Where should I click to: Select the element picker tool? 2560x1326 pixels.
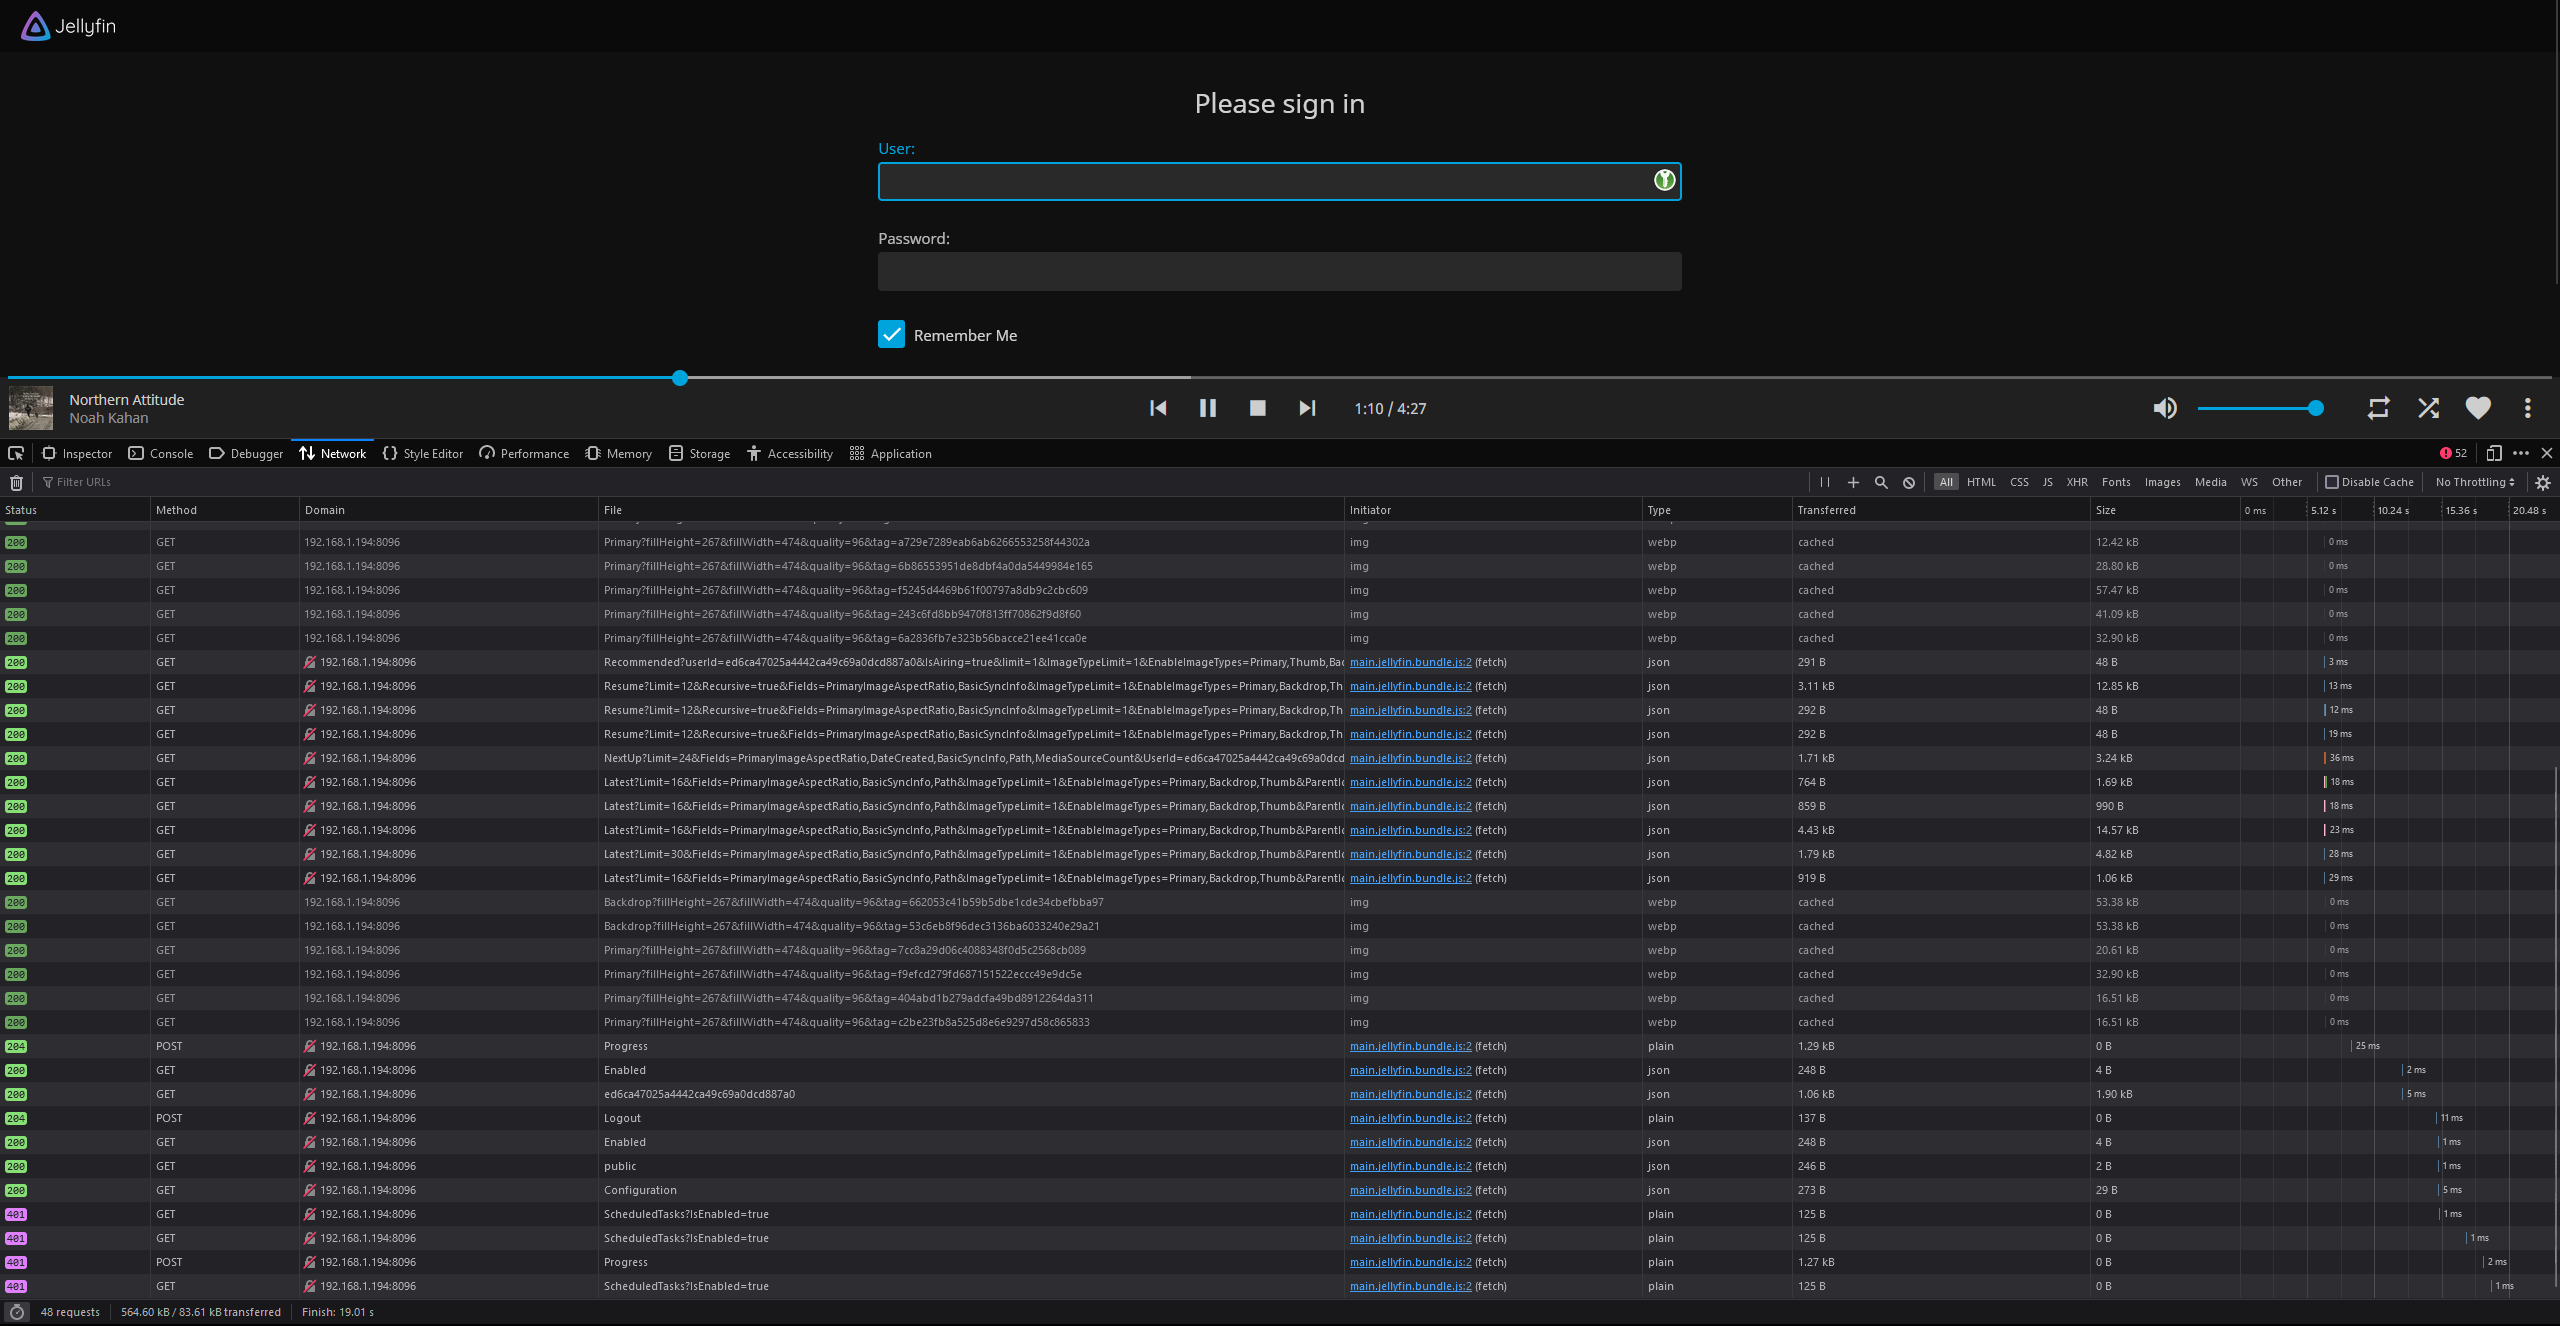pyautogui.click(x=16, y=453)
